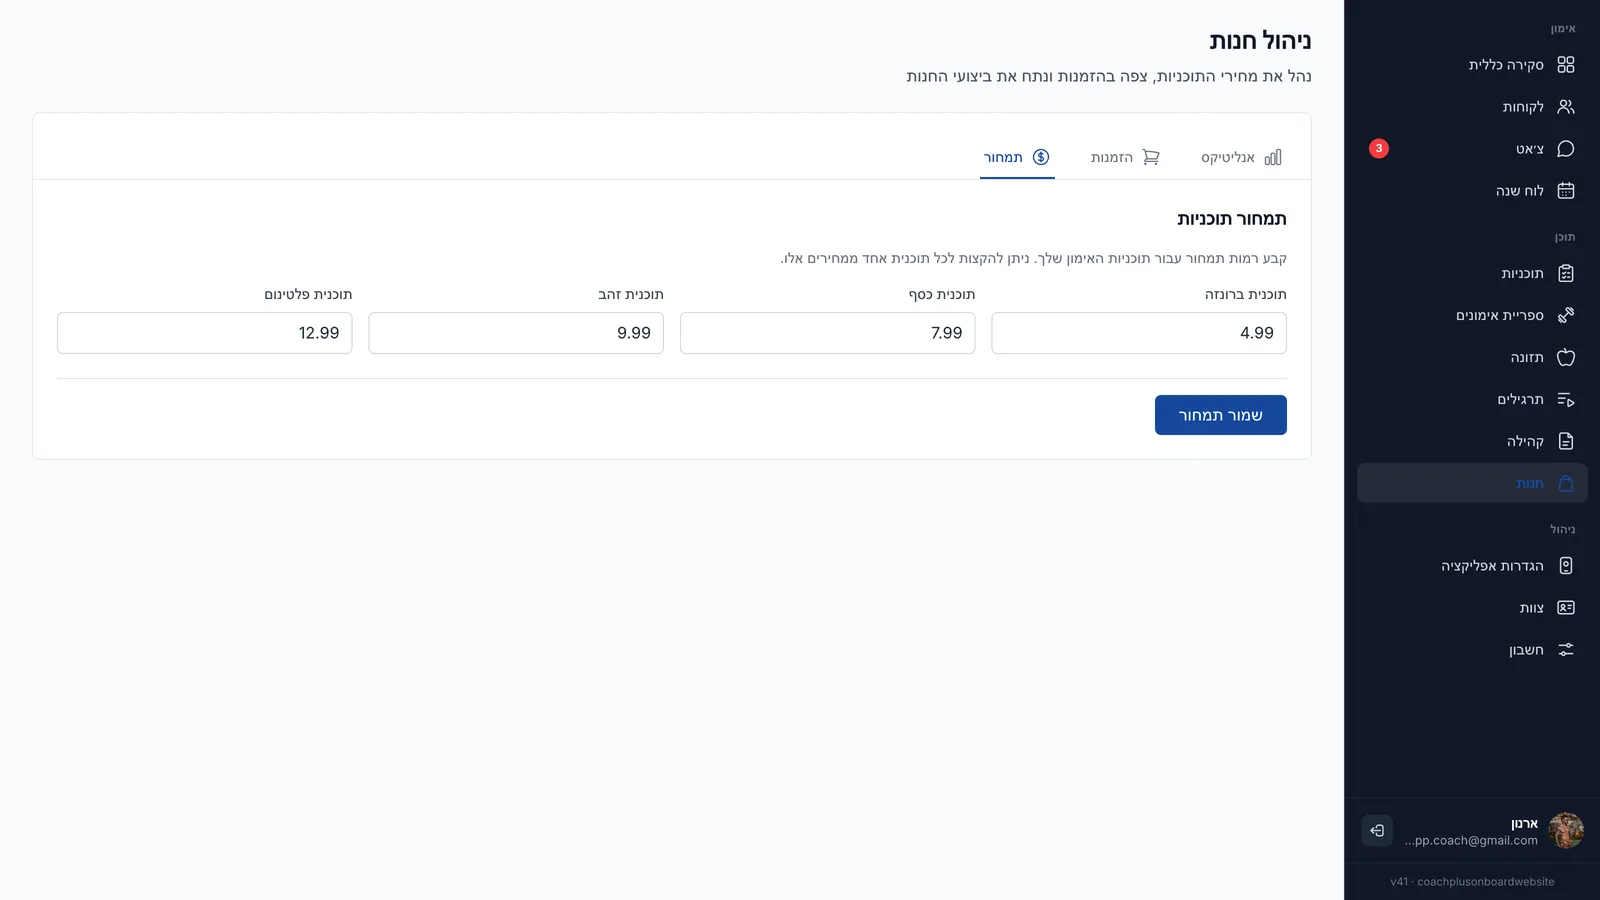Switch to the אנליטיקס tab
1600x900 pixels.
pos(1241,158)
